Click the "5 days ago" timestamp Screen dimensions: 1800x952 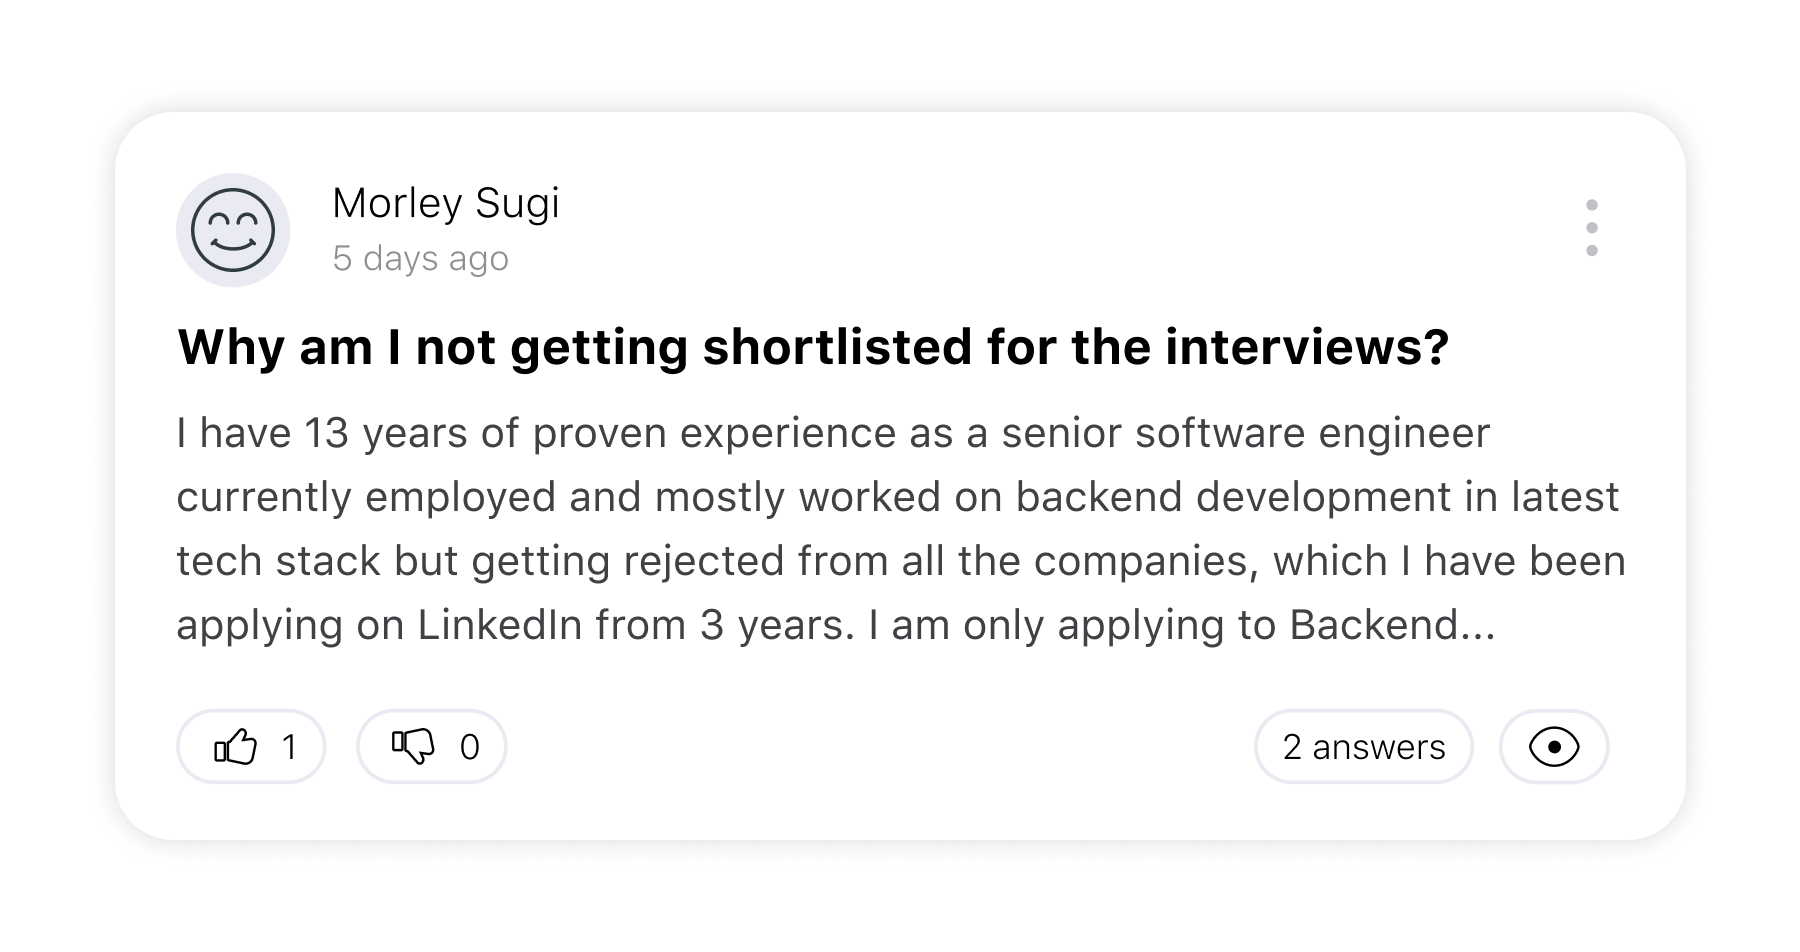pyautogui.click(x=420, y=258)
